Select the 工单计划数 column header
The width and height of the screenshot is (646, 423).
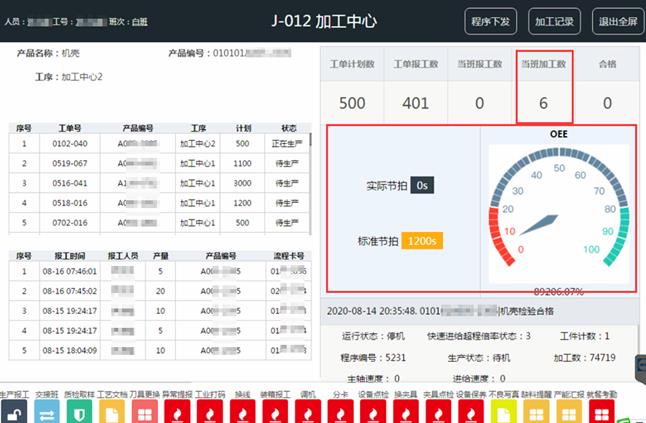point(352,64)
